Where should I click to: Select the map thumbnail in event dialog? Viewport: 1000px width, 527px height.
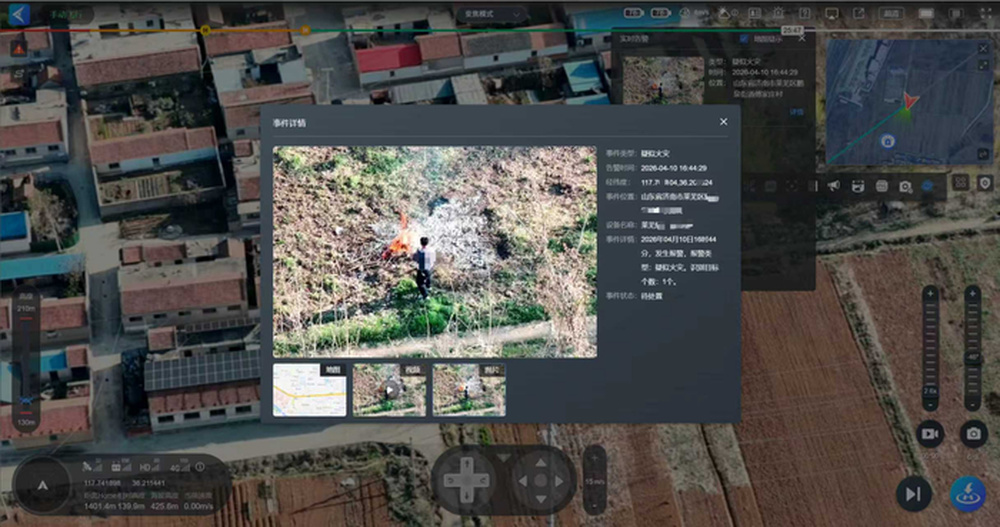309,390
